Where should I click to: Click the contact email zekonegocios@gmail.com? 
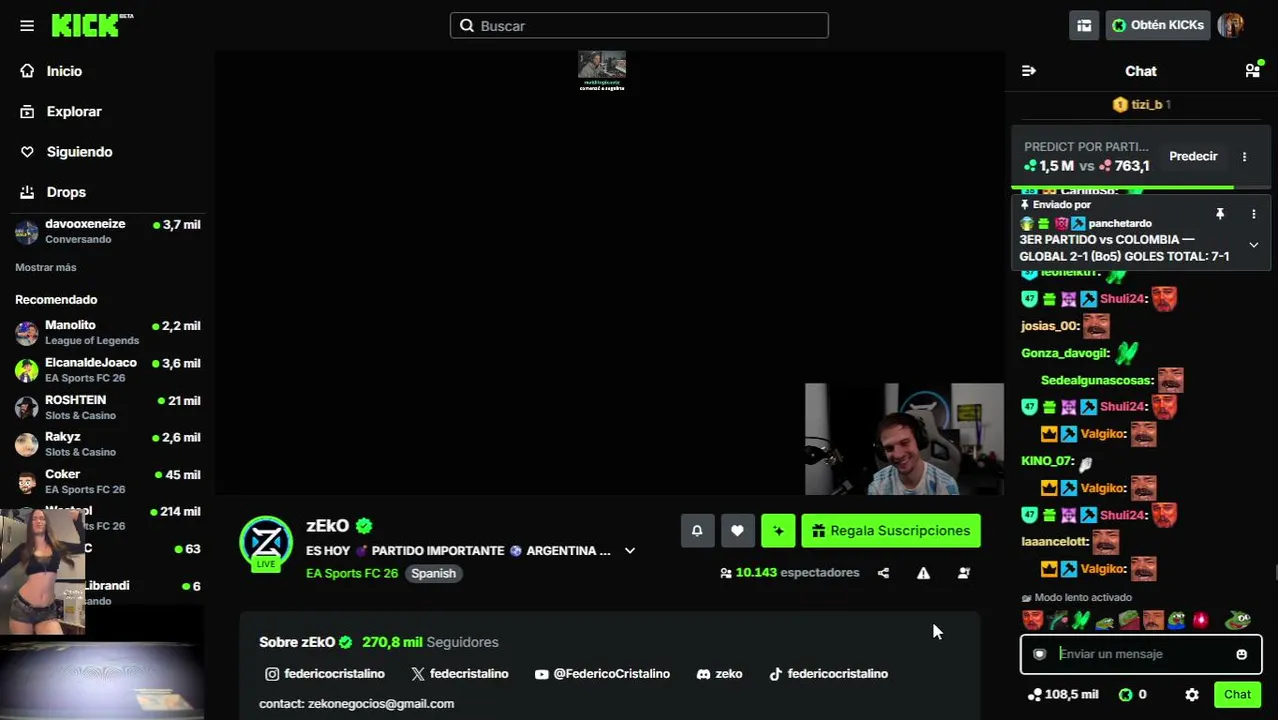coord(381,704)
